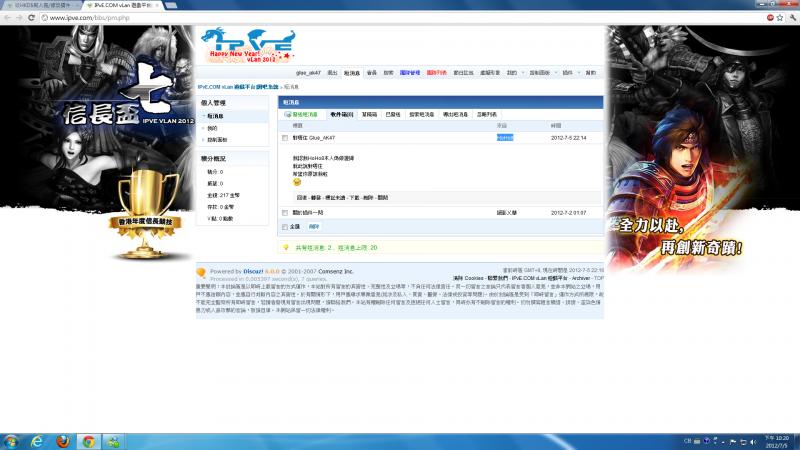The width and height of the screenshot is (800, 450).
Task: Open the Messenger app in the taskbar
Action: tap(113, 441)
